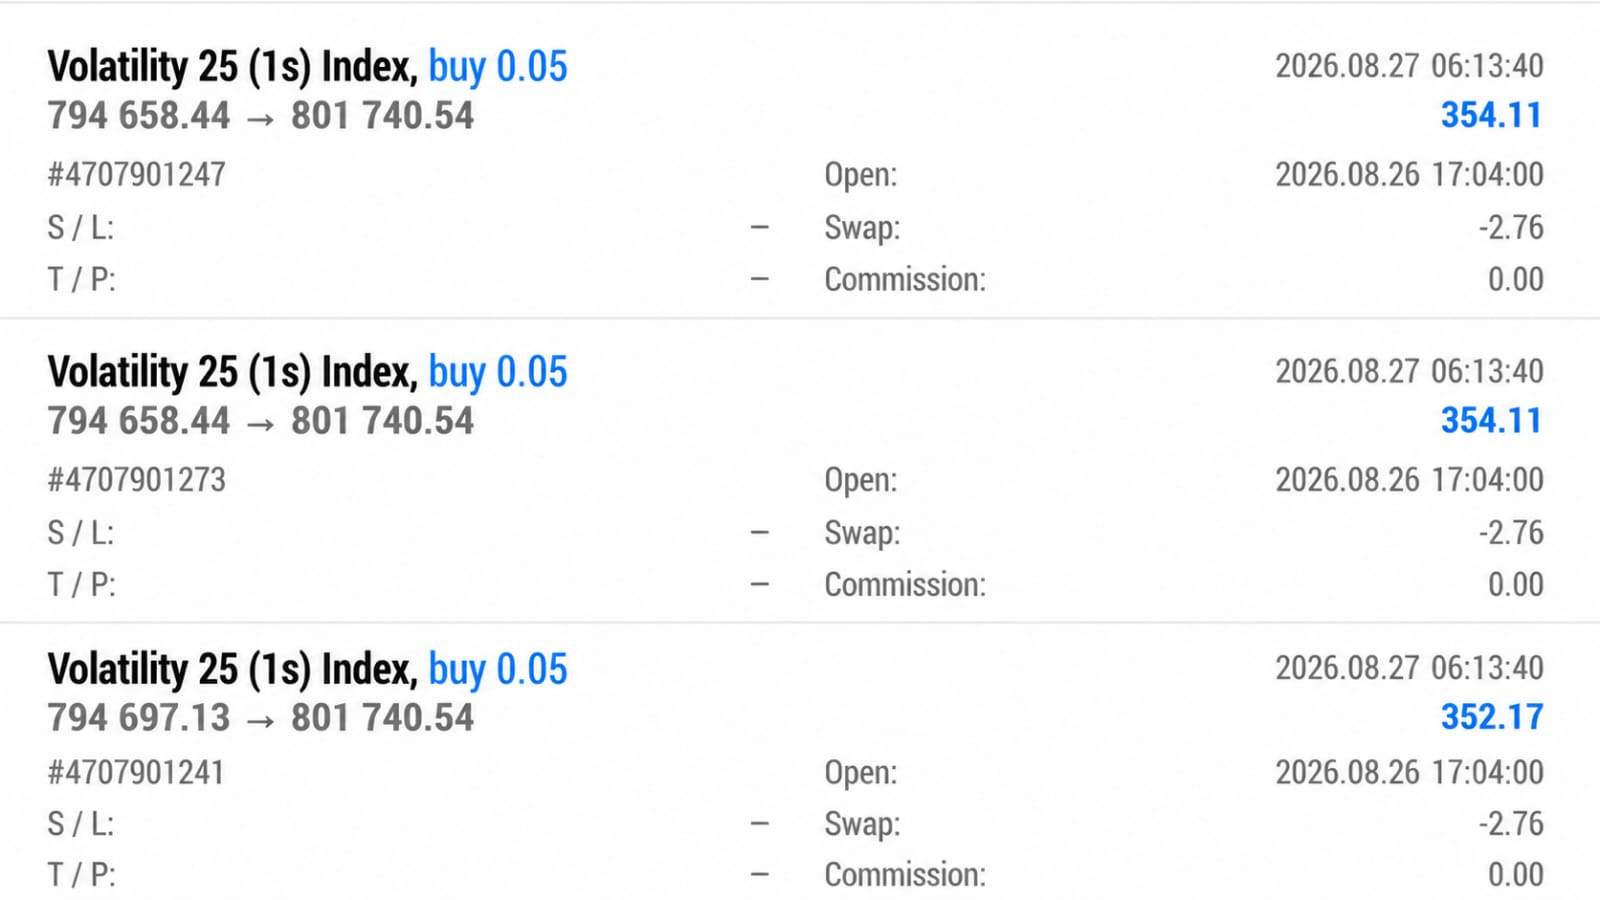Image resolution: width=1600 pixels, height=900 pixels.
Task: Tap the 352.17 profit value
Action: [x=1492, y=717]
